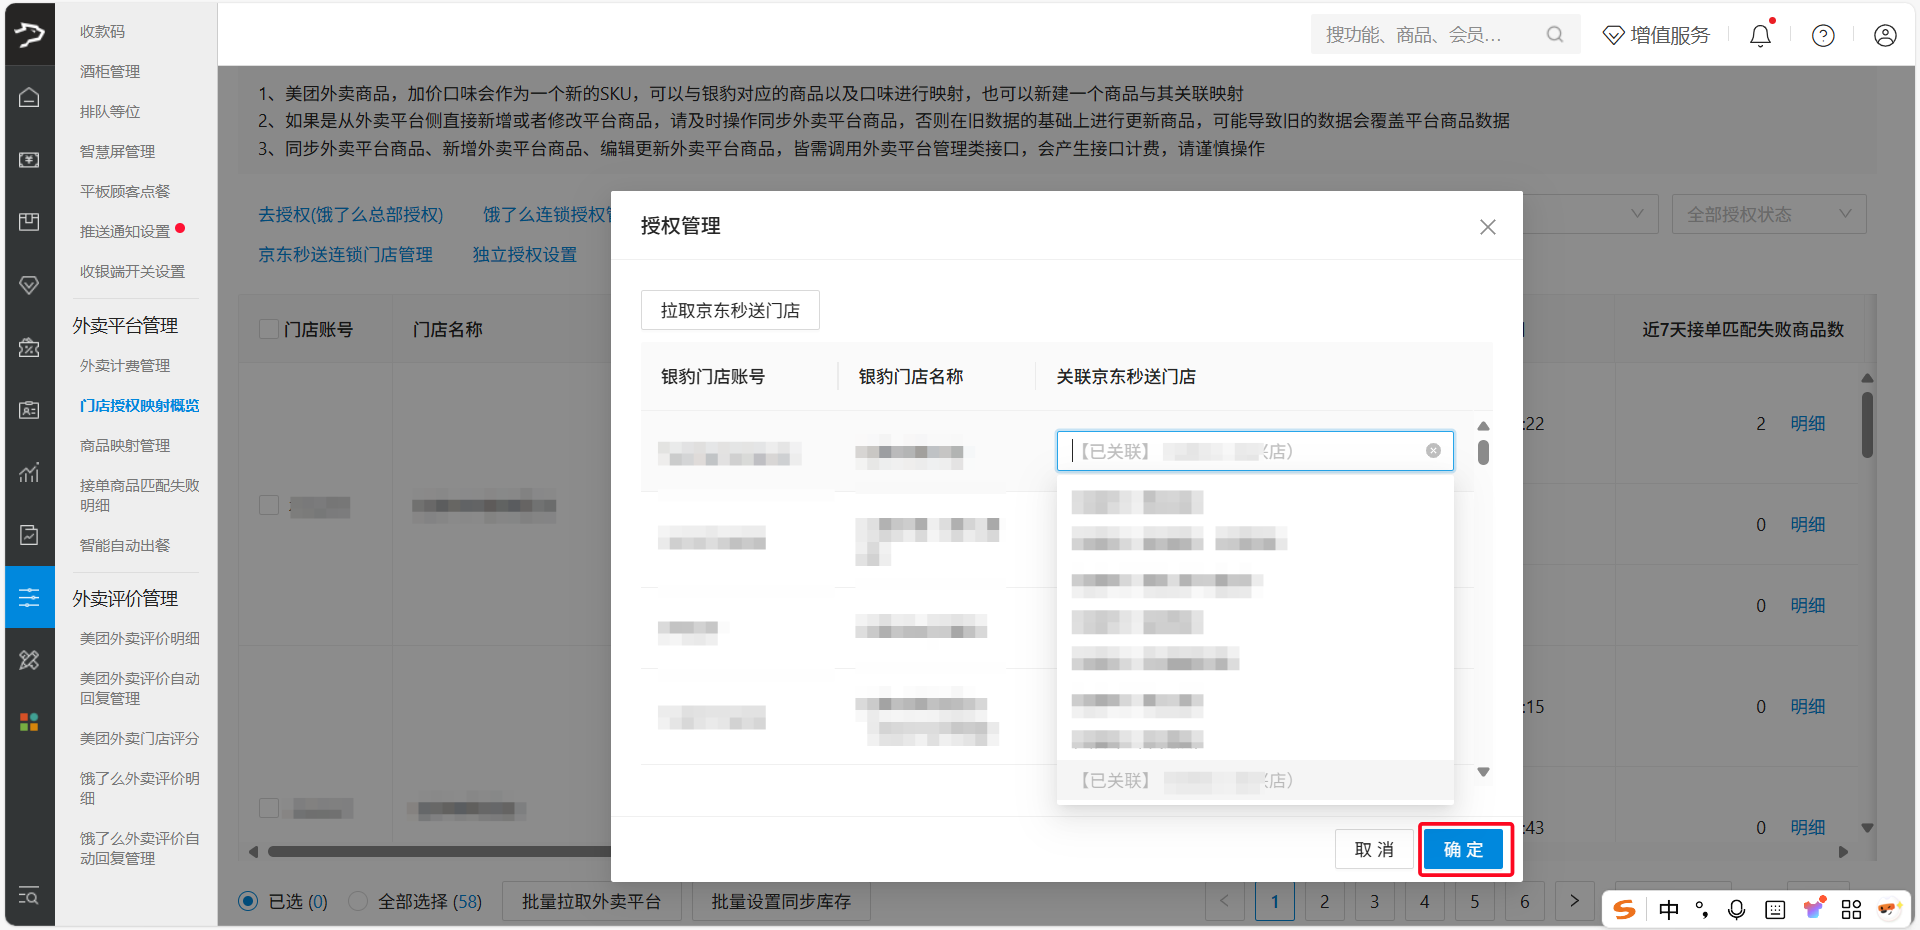Click 批量拉取外卖平台 button

(591, 901)
